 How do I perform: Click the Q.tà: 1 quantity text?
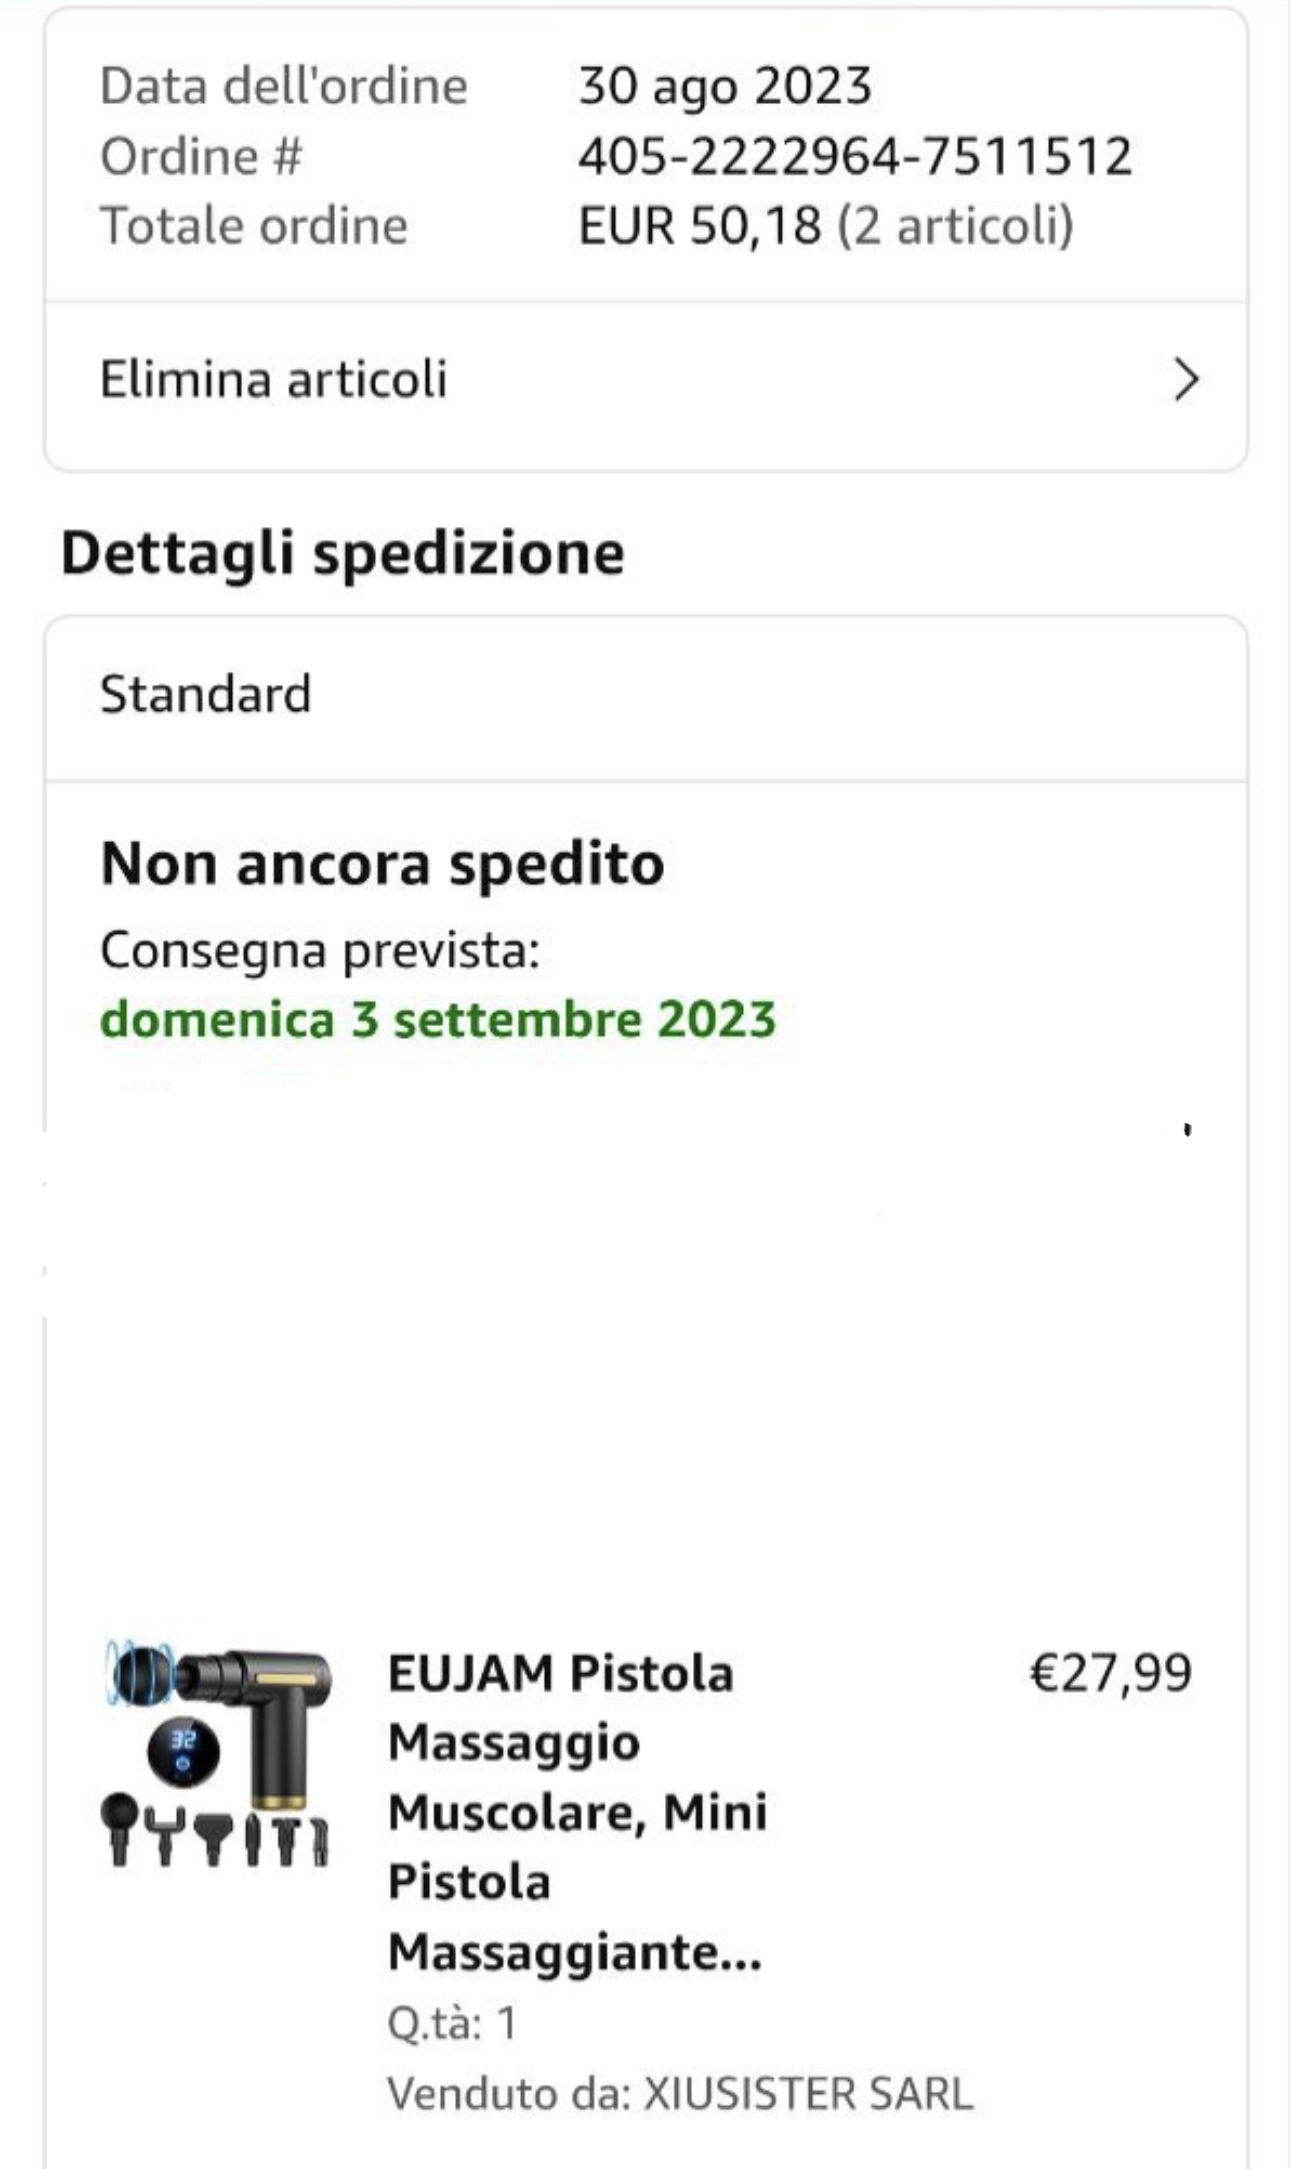click(452, 2023)
